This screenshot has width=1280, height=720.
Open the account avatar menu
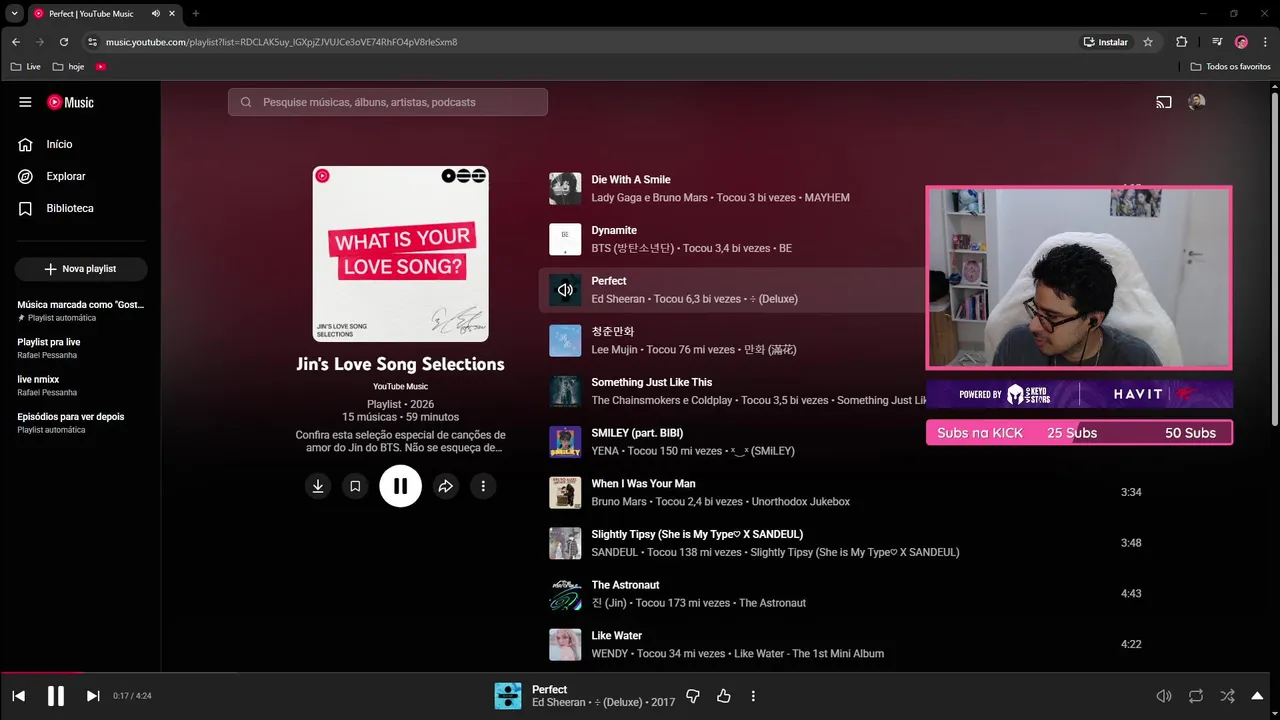click(1196, 102)
